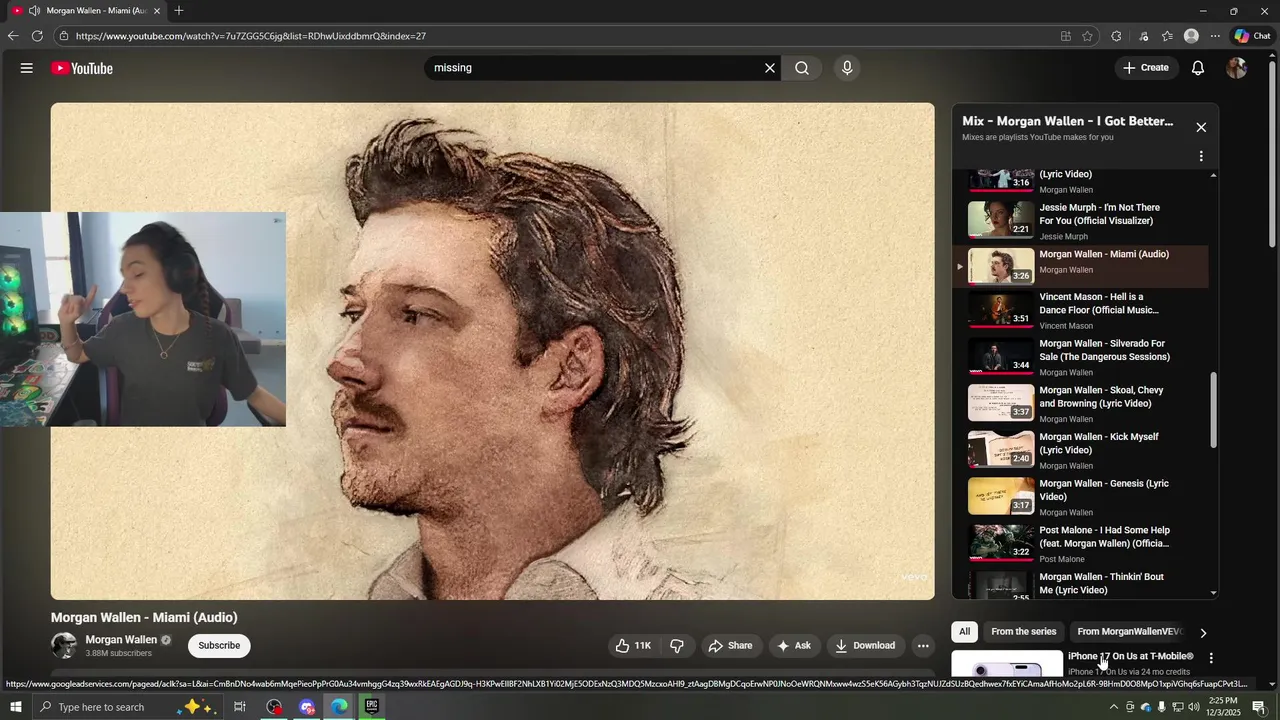Select the 'All' filter chip
This screenshot has height=720, width=1280.
[x=964, y=632]
